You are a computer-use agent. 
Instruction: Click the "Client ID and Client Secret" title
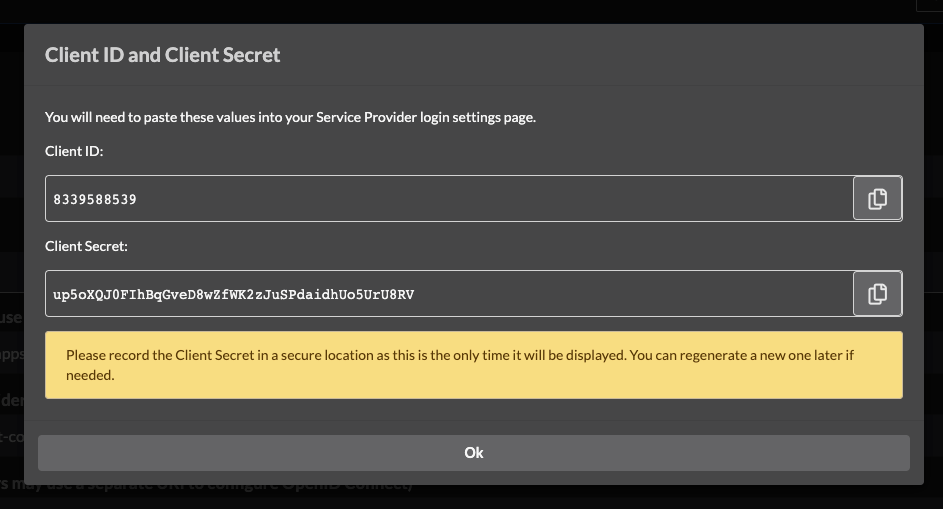162,55
